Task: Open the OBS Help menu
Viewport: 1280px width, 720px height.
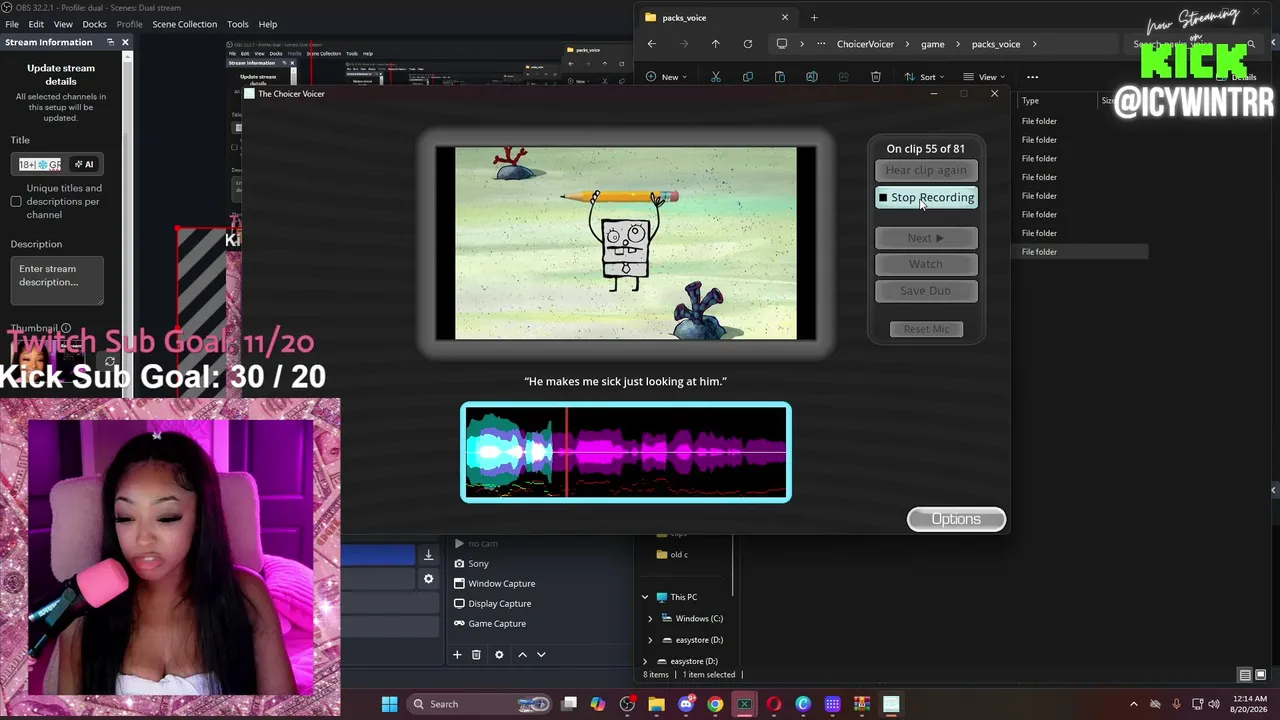Action: click(x=268, y=24)
